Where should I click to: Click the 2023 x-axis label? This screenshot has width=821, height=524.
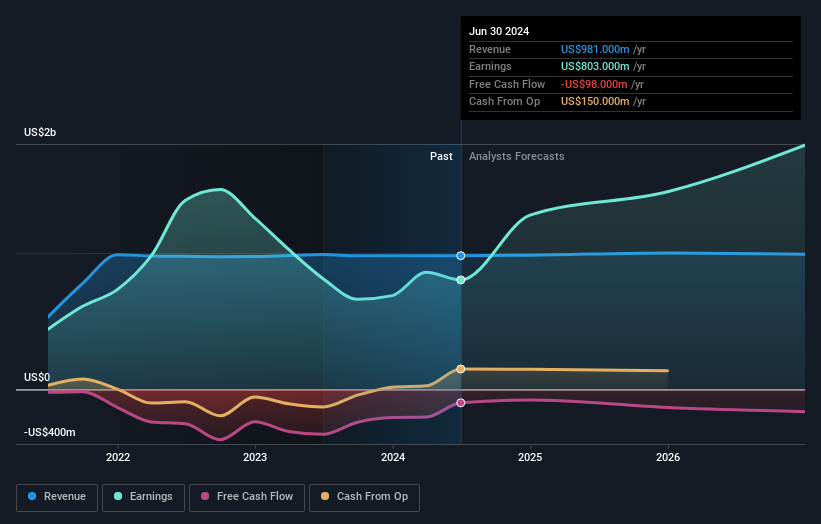click(x=255, y=457)
